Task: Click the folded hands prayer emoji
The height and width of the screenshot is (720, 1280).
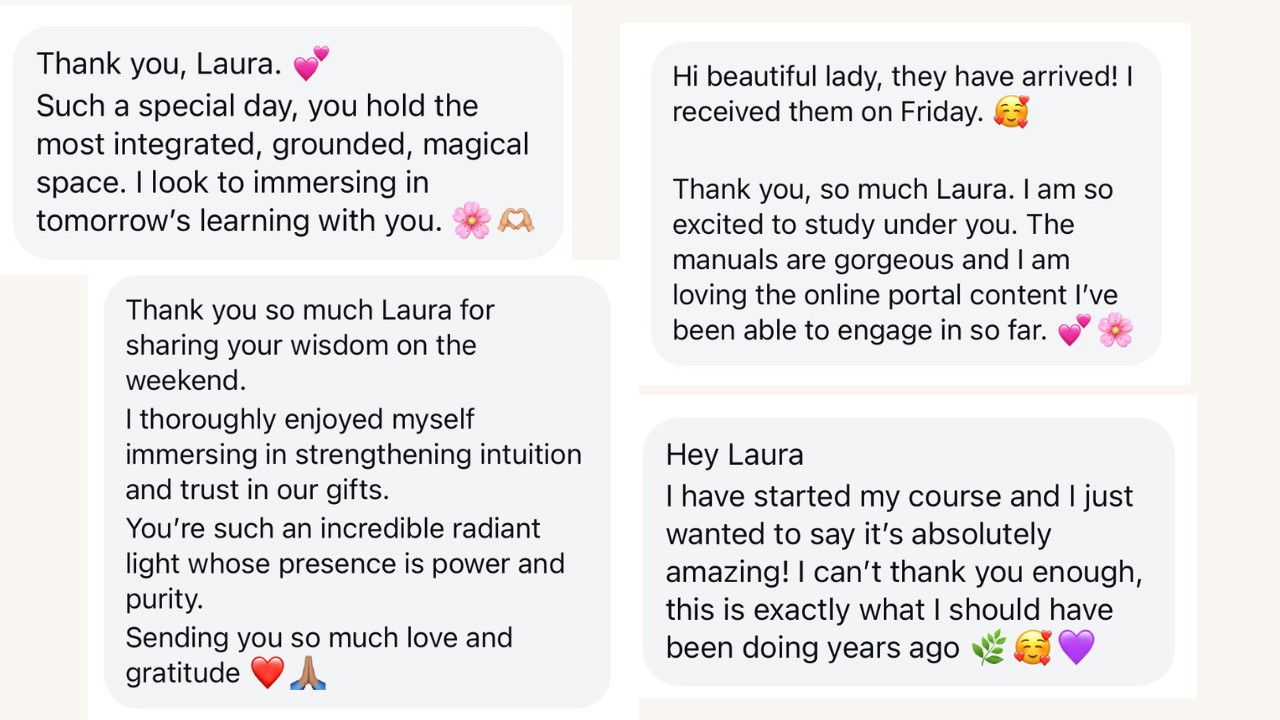Action: [308, 673]
